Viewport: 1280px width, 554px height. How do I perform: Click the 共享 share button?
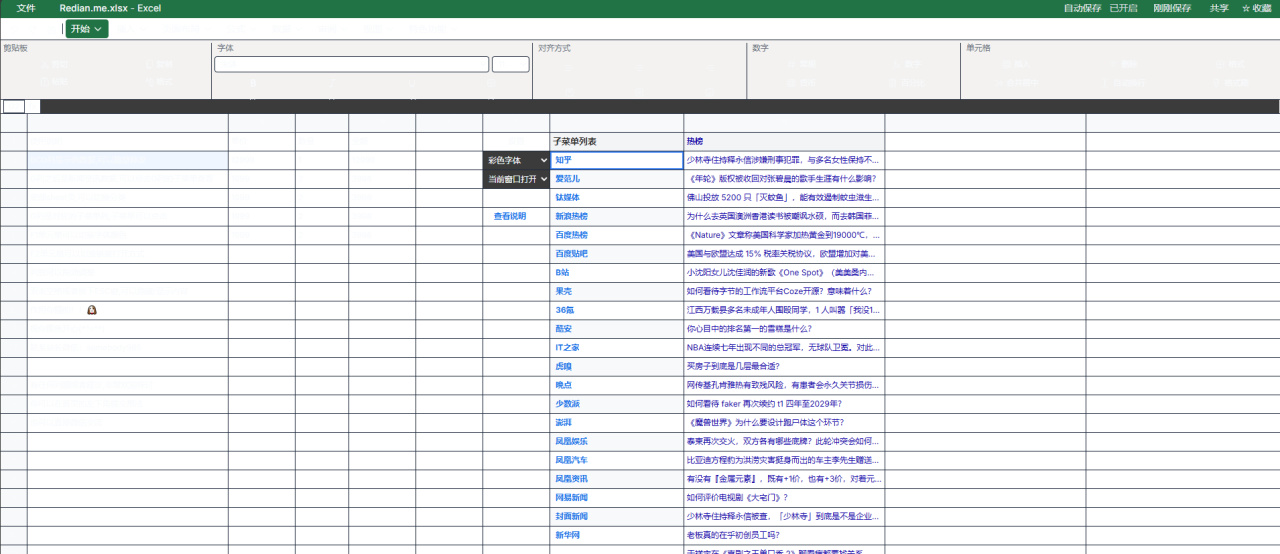click(x=1219, y=8)
